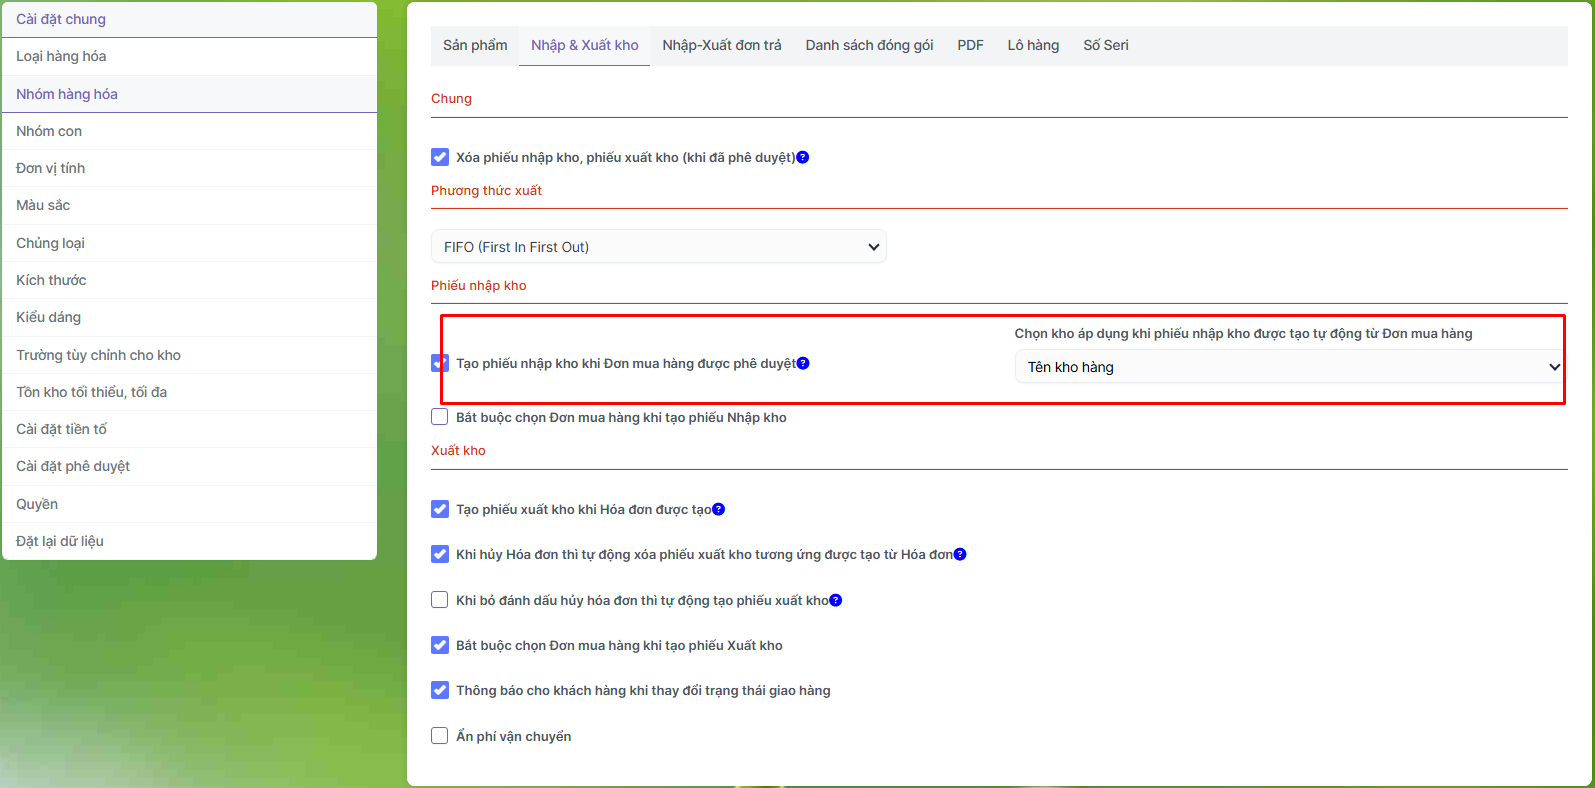Switch to the "Sản phẩm" tab

click(475, 45)
